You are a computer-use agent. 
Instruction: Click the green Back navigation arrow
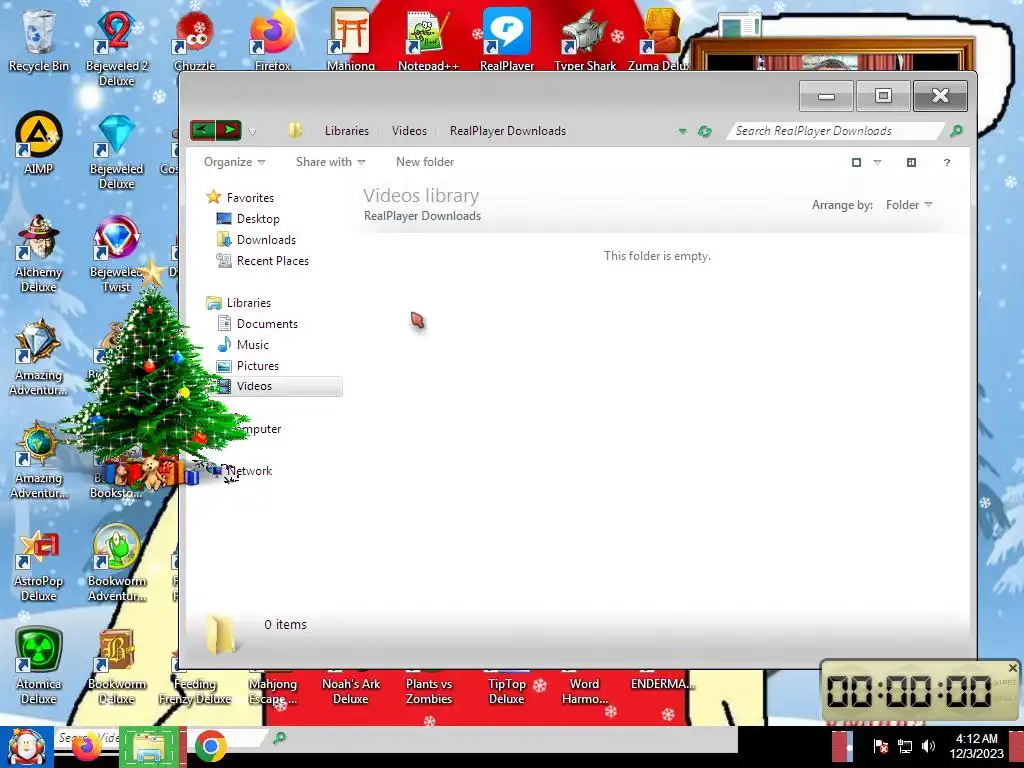(x=202, y=130)
